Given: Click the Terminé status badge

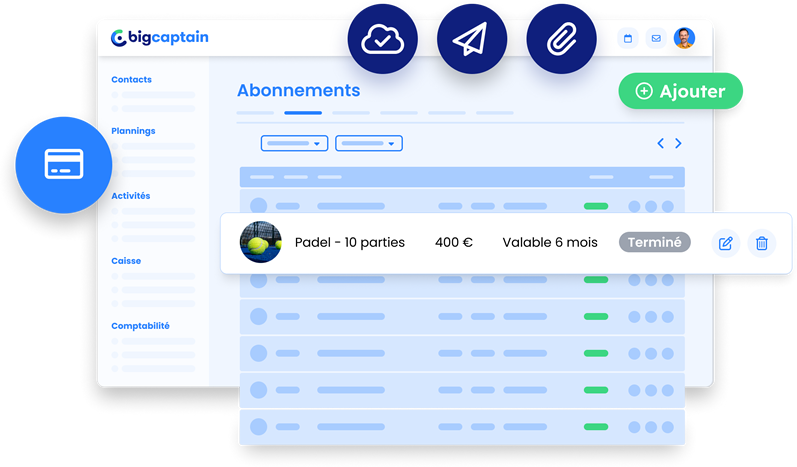Looking at the screenshot, I should (x=655, y=242).
